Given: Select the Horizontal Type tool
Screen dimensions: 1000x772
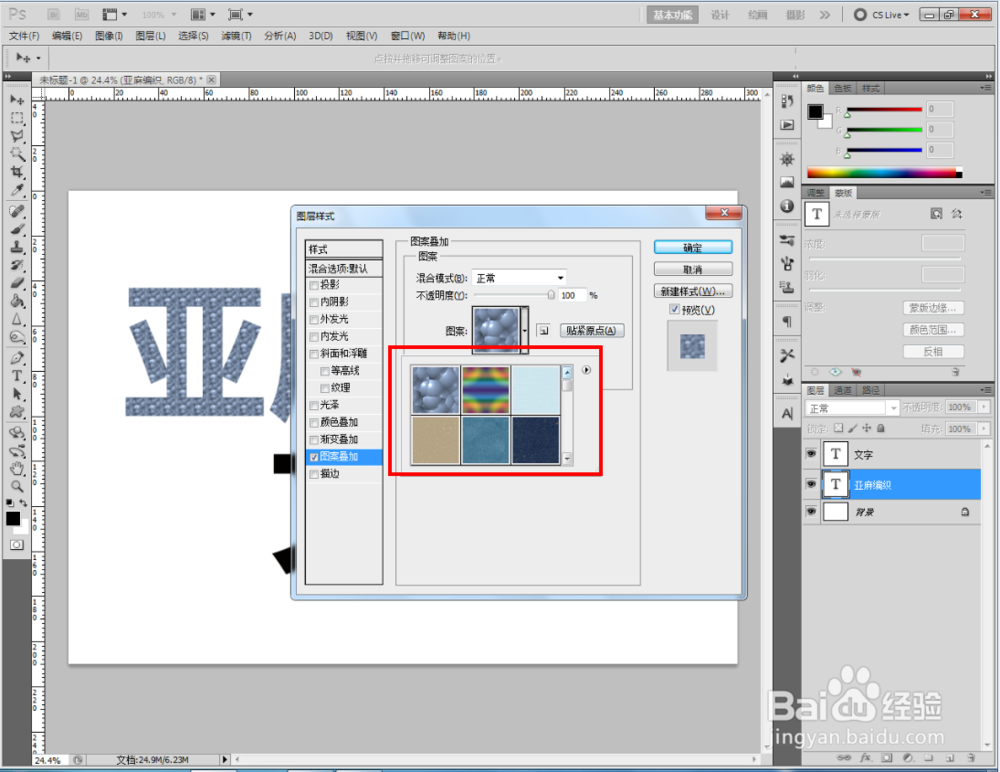Looking at the screenshot, I should 17,376.
